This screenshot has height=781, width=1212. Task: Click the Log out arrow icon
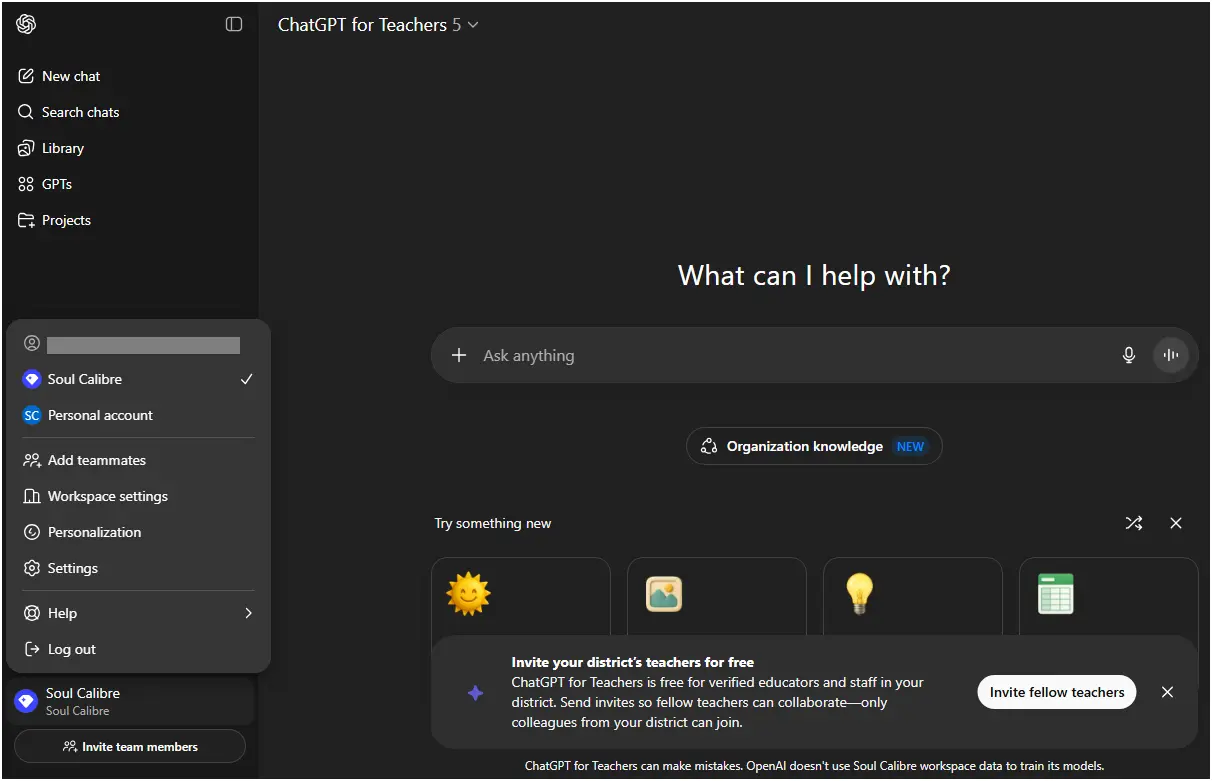32,649
